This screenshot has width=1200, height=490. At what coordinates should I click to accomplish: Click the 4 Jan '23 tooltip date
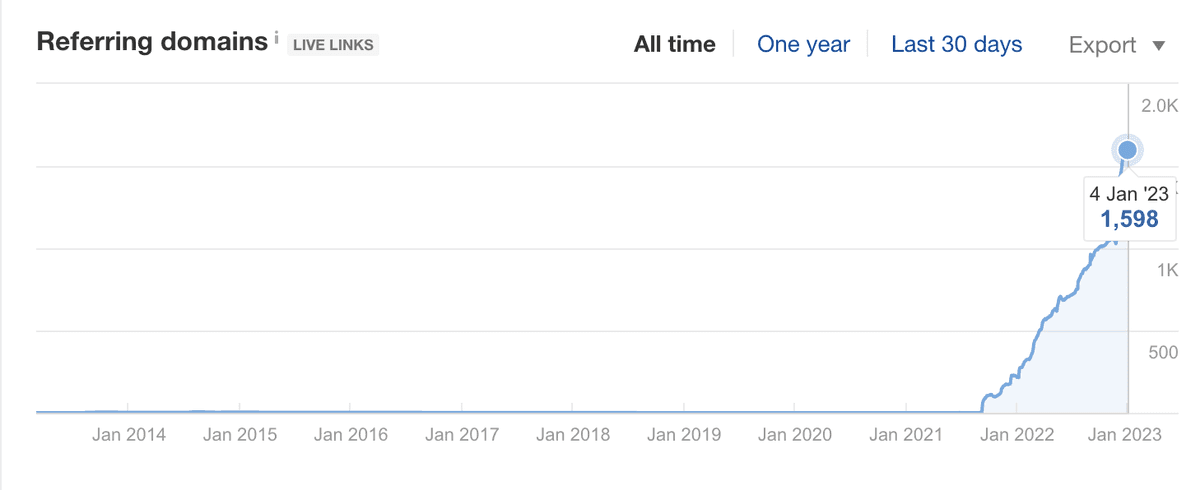pyautogui.click(x=1129, y=195)
